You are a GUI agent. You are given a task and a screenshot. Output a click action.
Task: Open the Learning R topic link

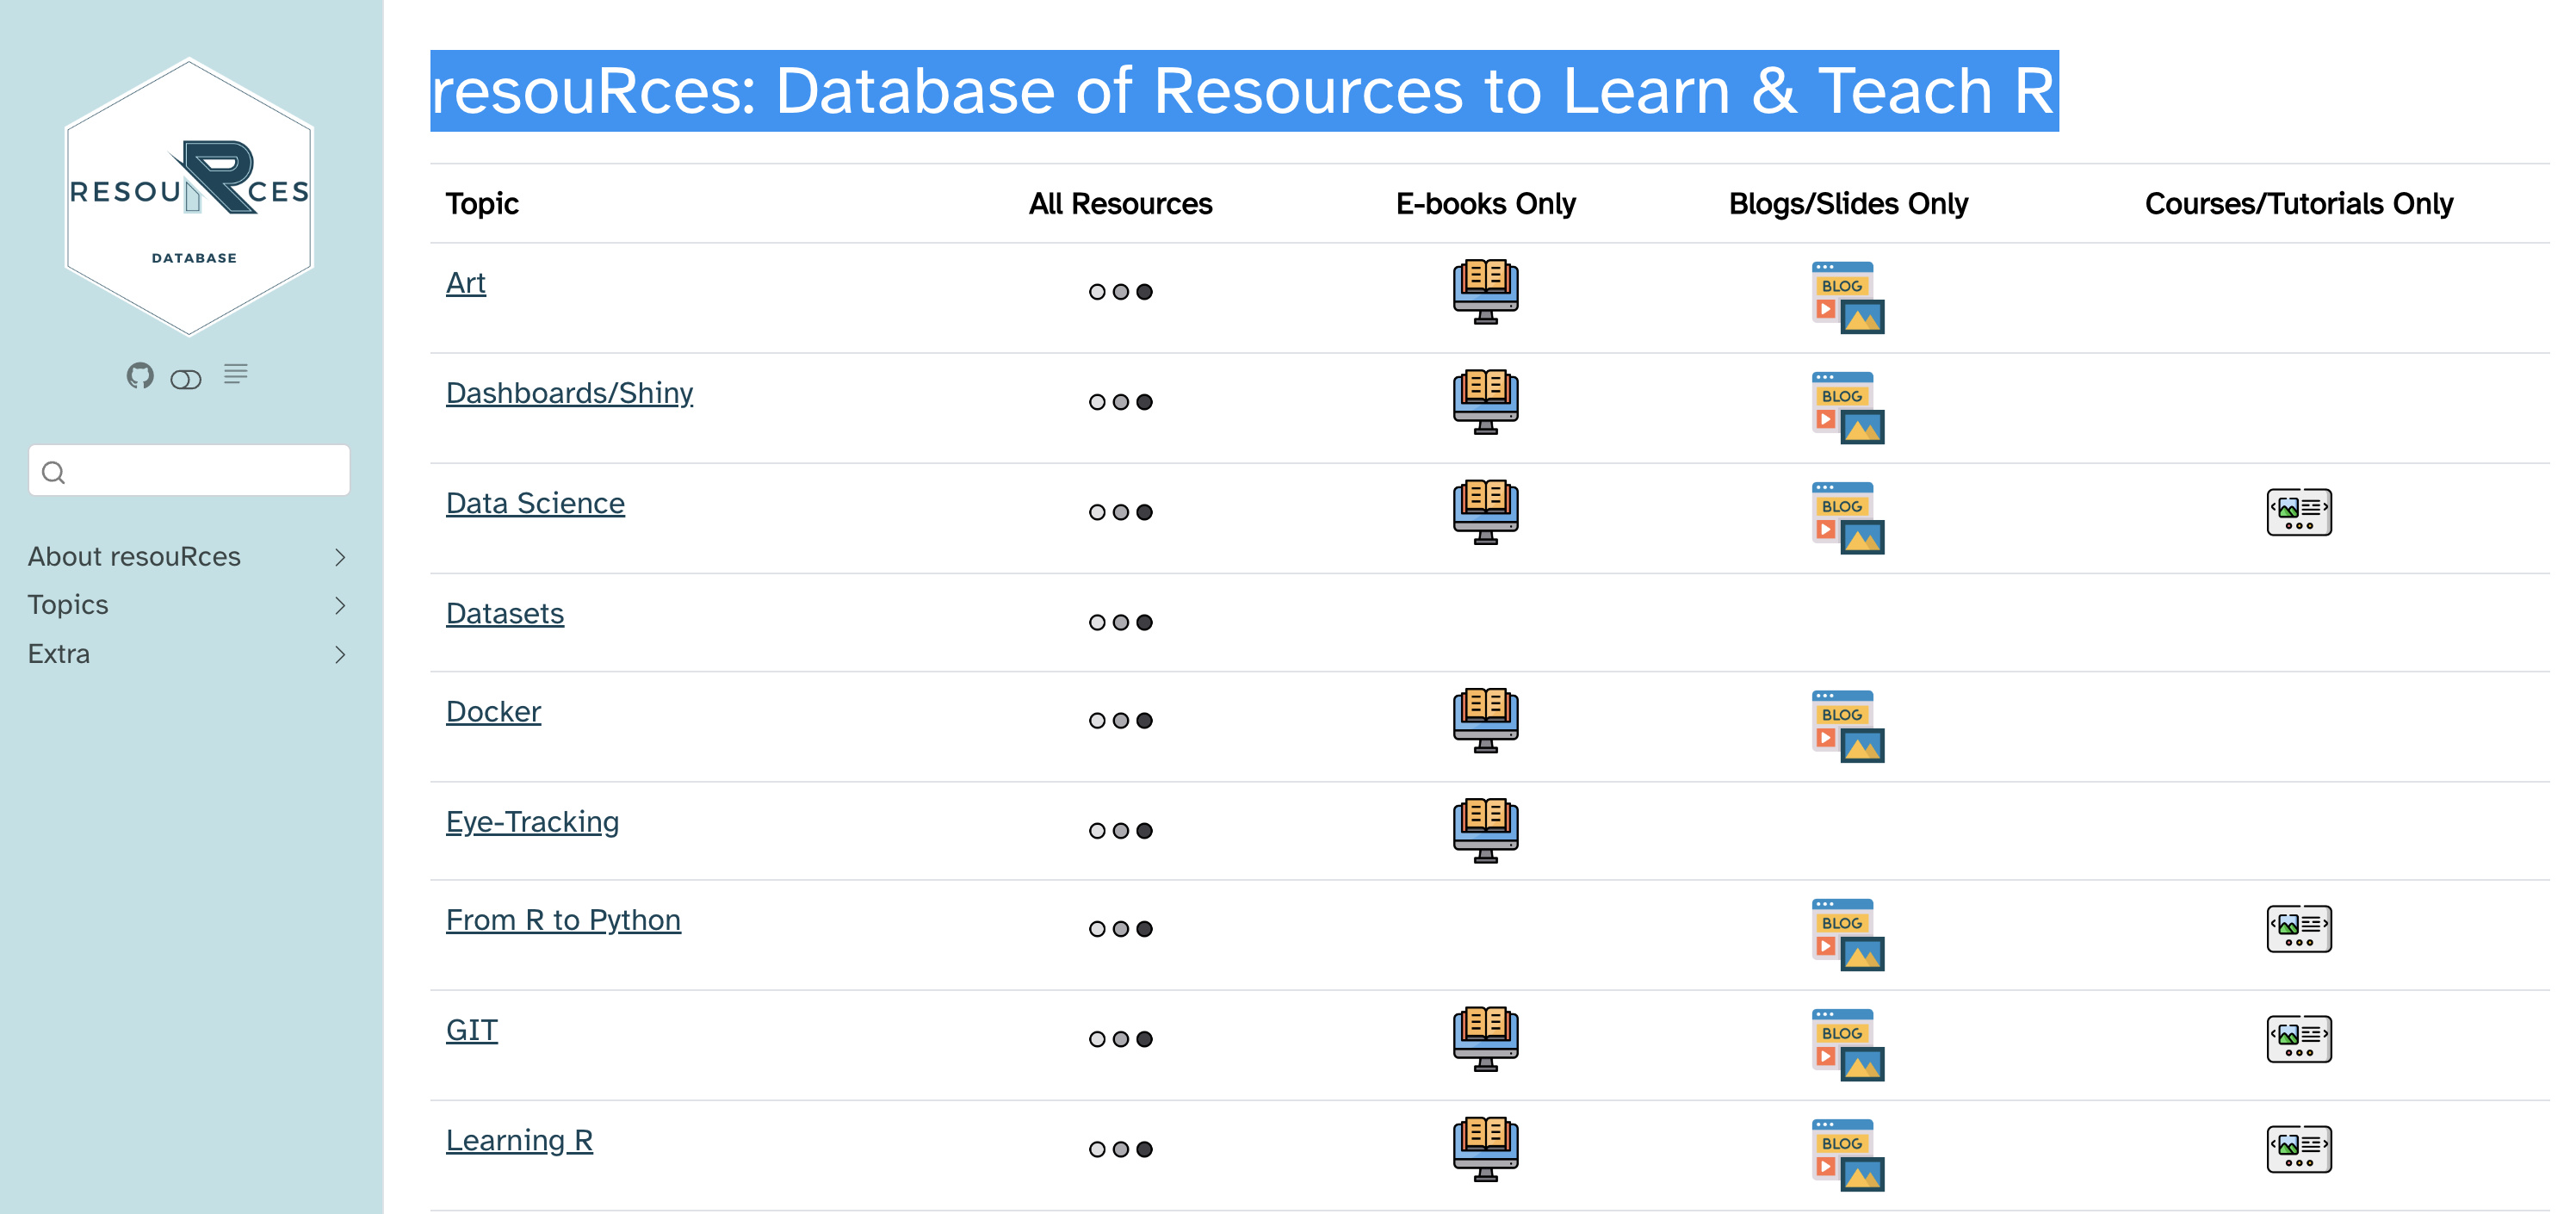click(x=520, y=1140)
